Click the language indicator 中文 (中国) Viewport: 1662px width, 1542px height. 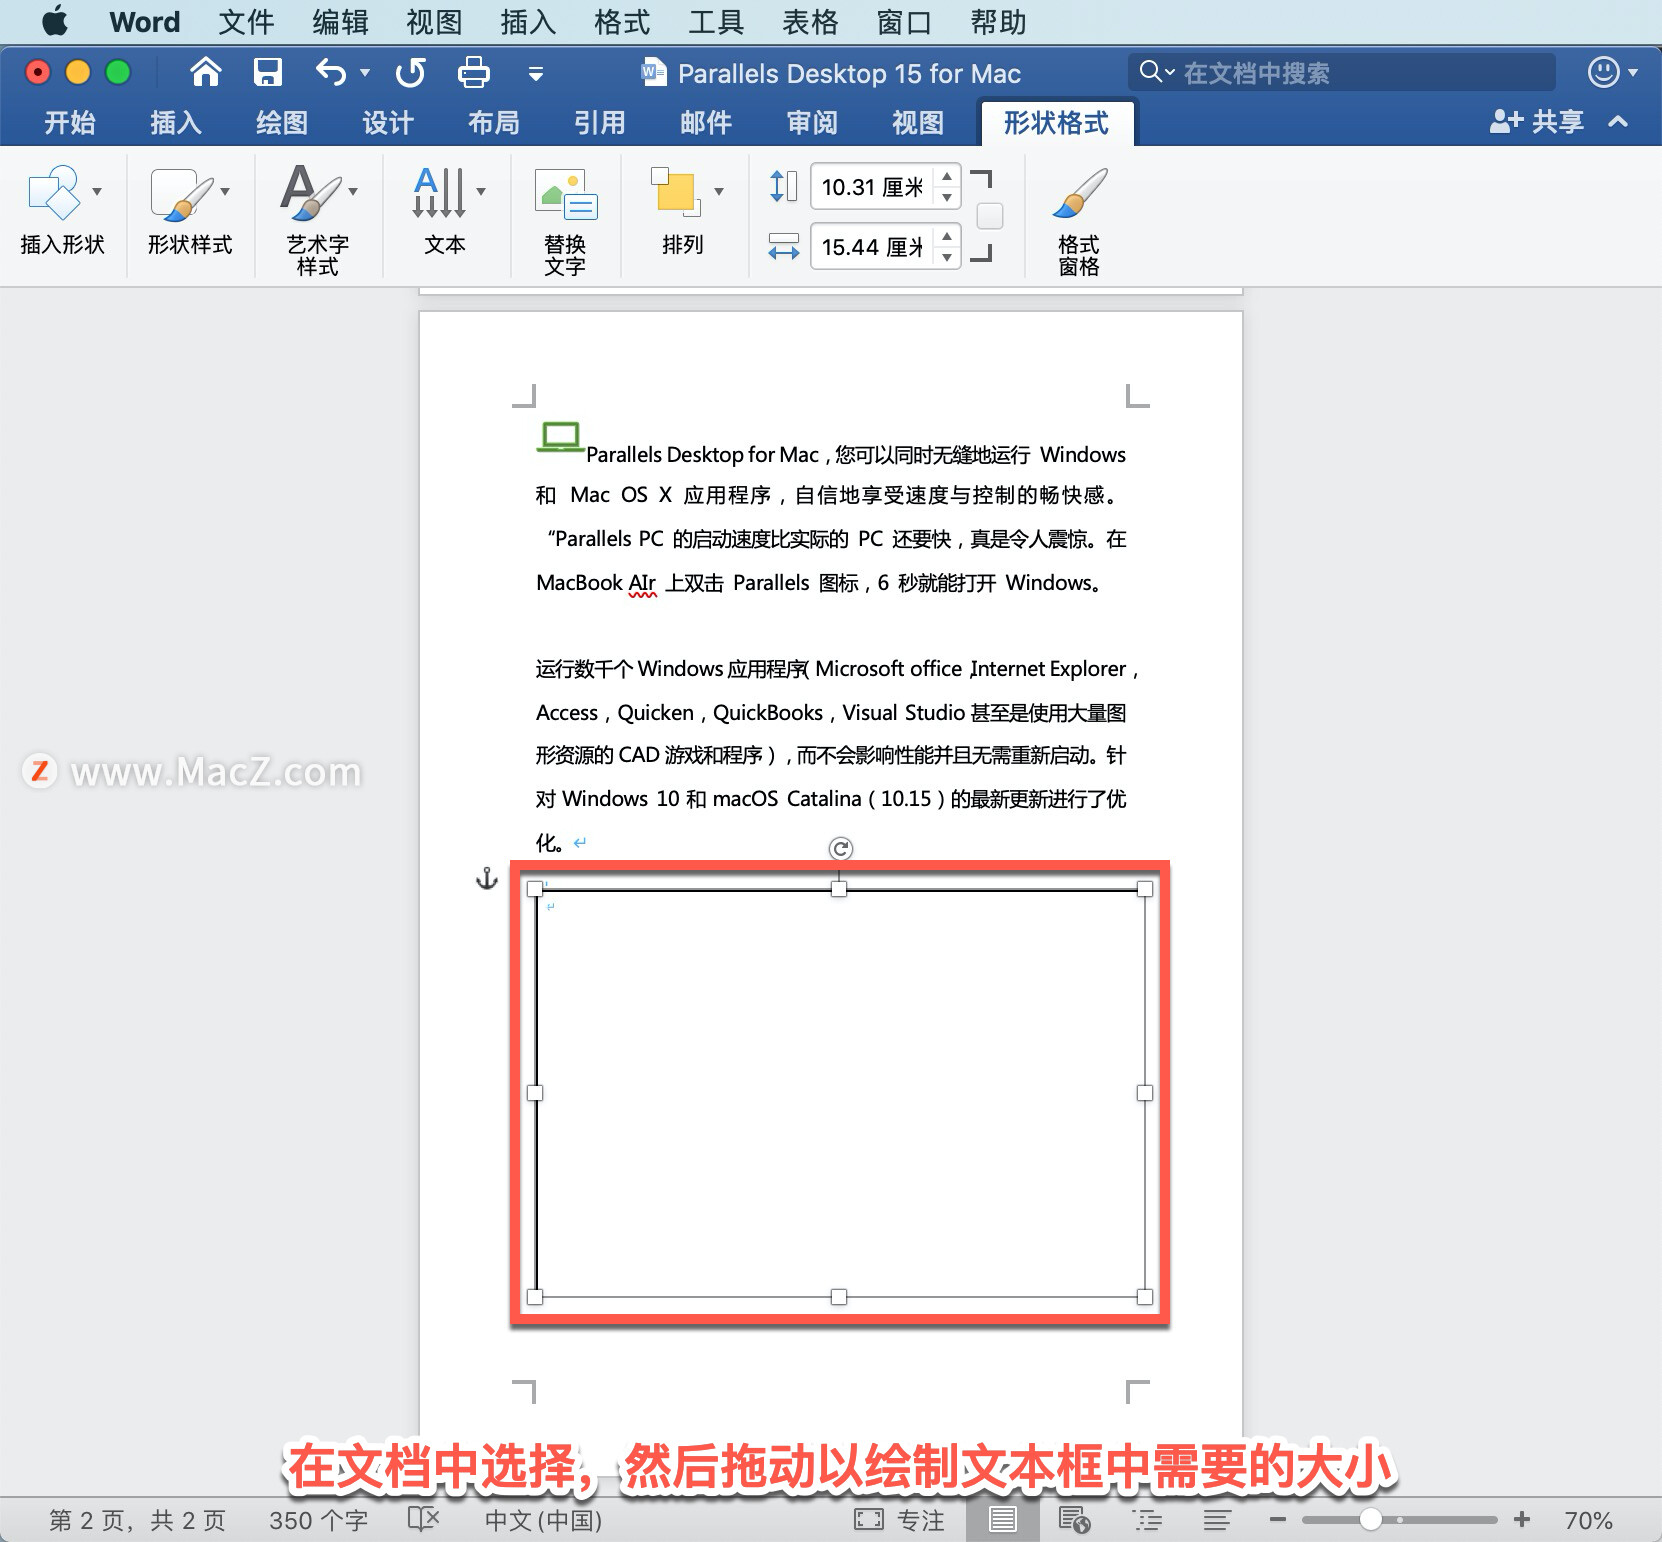[x=543, y=1520]
